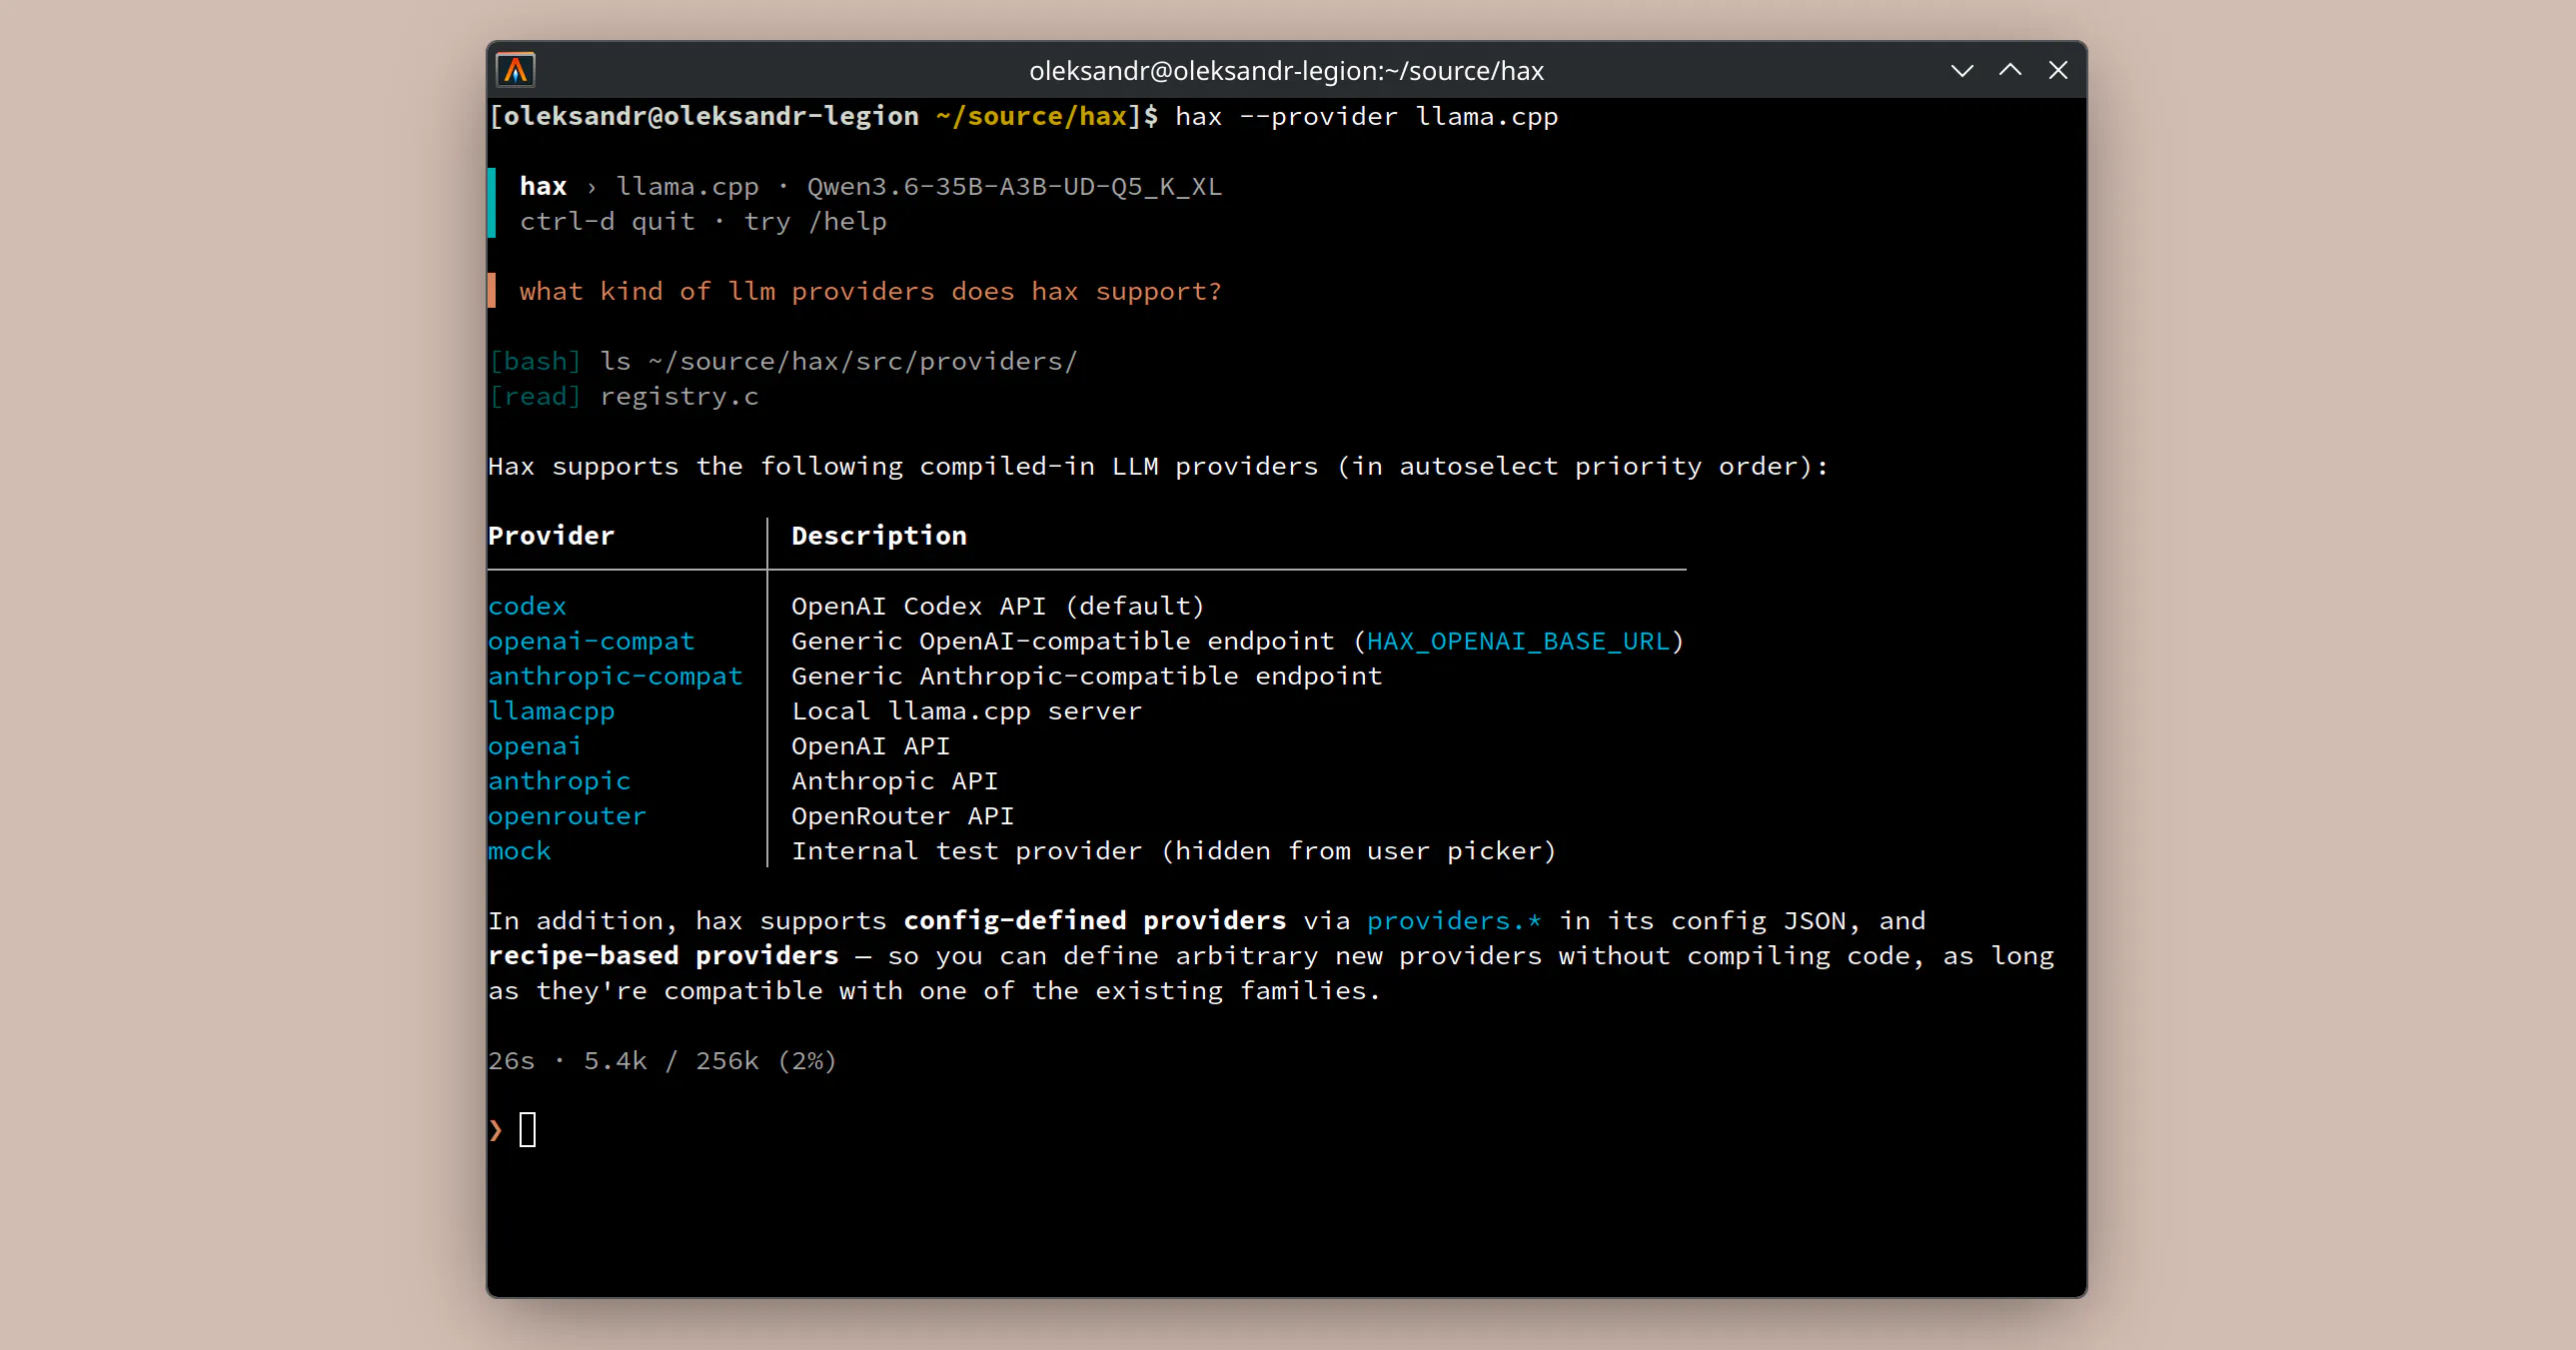Screen dimensions: 2576x1350
Task: Click the 'Description' table header
Action: [879, 536]
